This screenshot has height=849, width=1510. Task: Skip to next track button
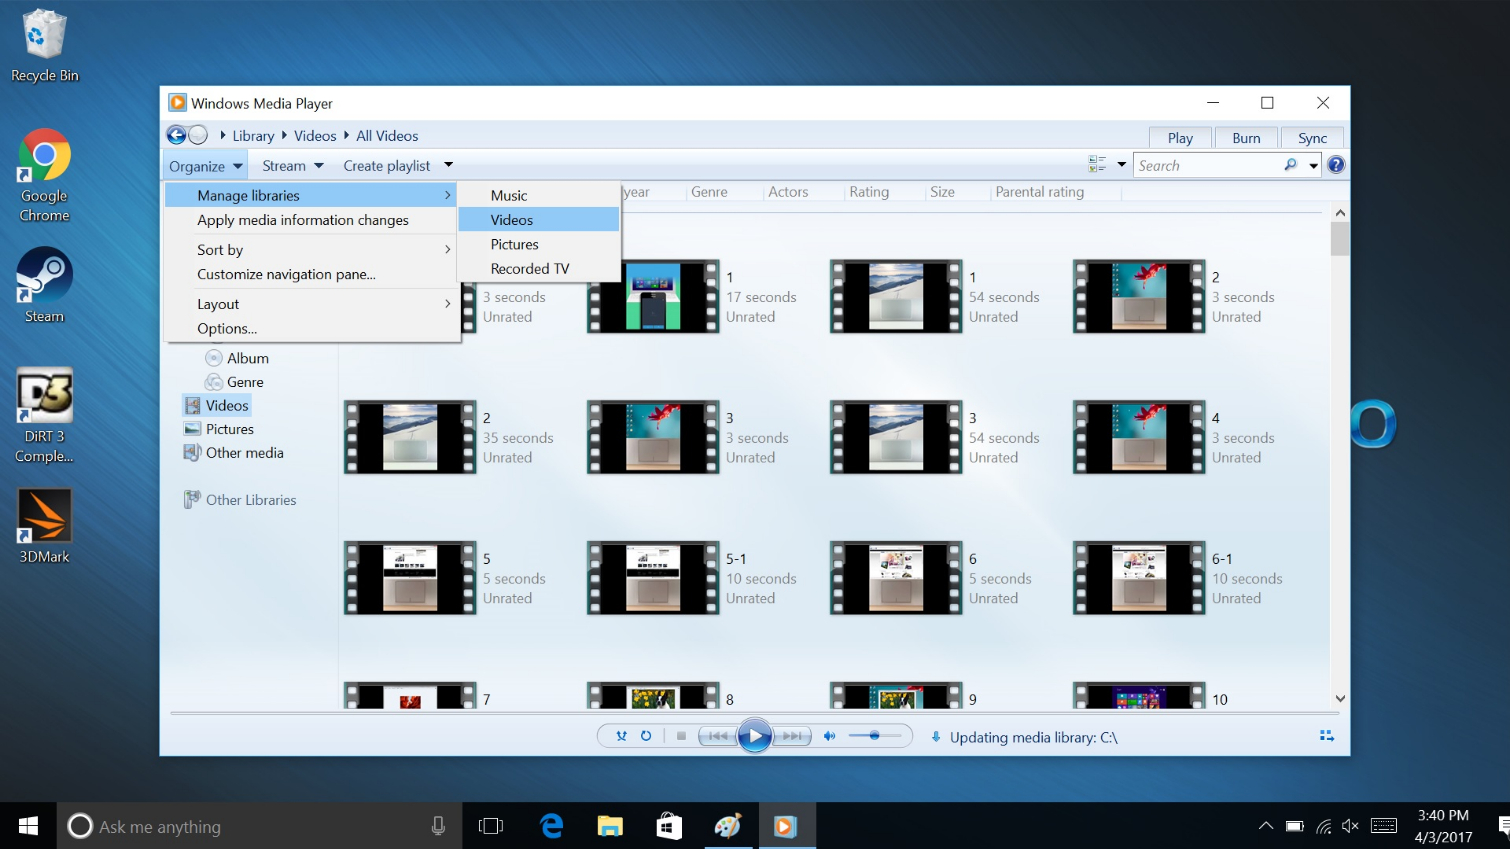pyautogui.click(x=792, y=736)
